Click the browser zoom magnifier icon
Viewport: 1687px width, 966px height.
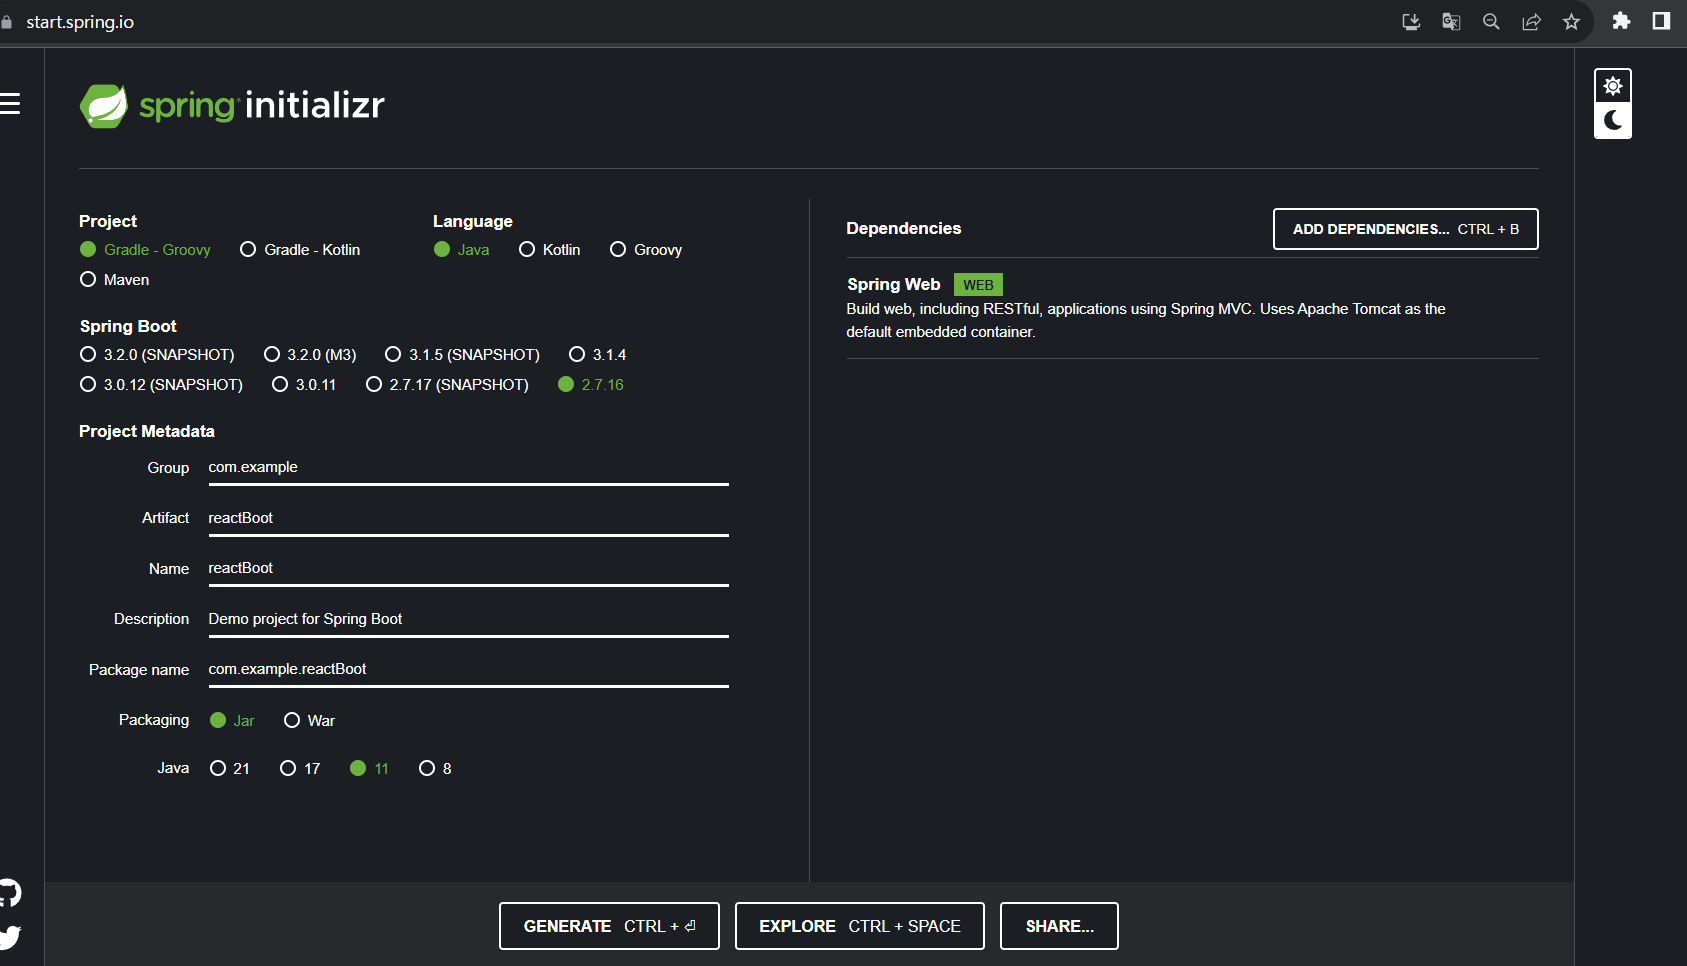pos(1491,22)
